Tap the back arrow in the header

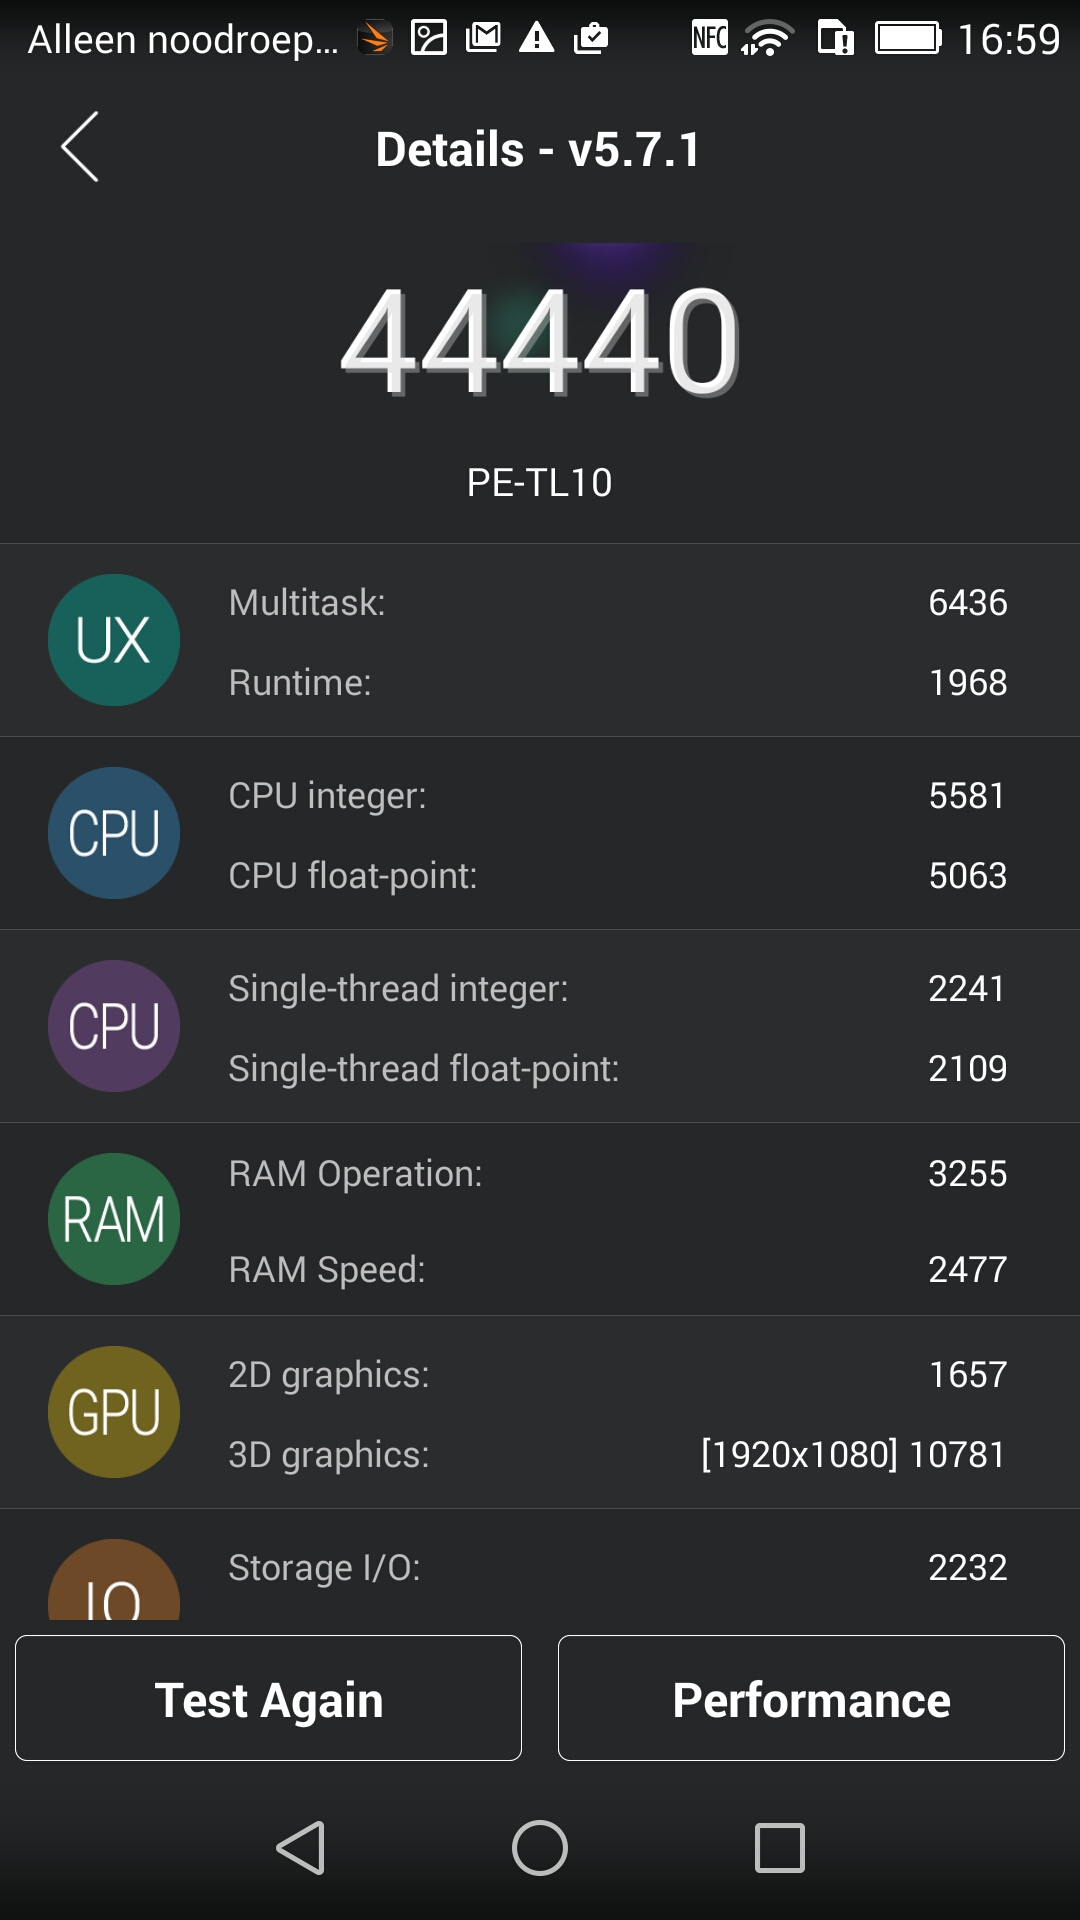point(80,147)
